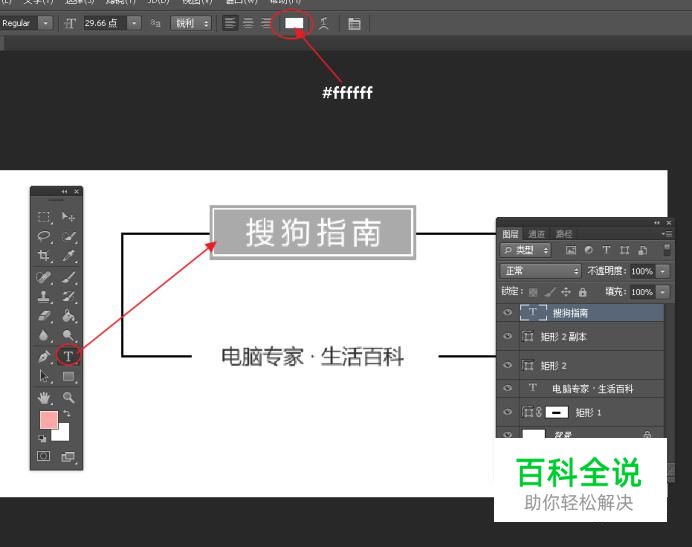Select the Rectangle shape tool
This screenshot has height=547, width=692.
[68, 376]
